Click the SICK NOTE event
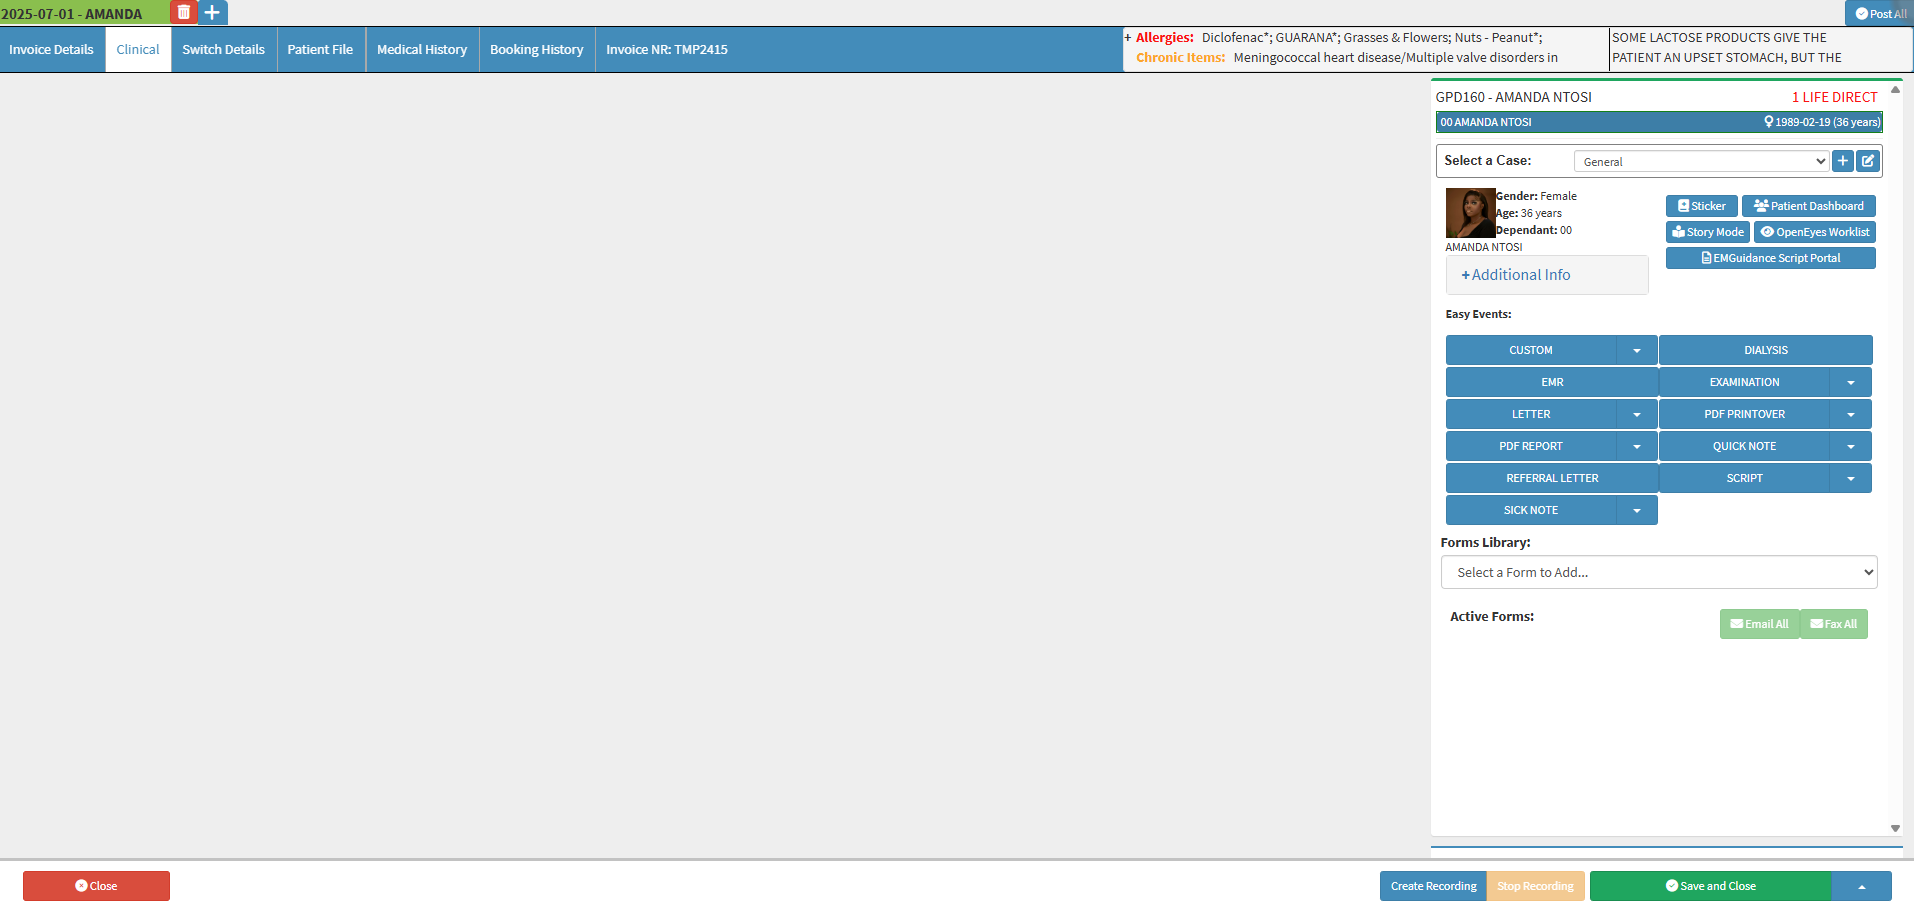The width and height of the screenshot is (1914, 908). coord(1531,510)
